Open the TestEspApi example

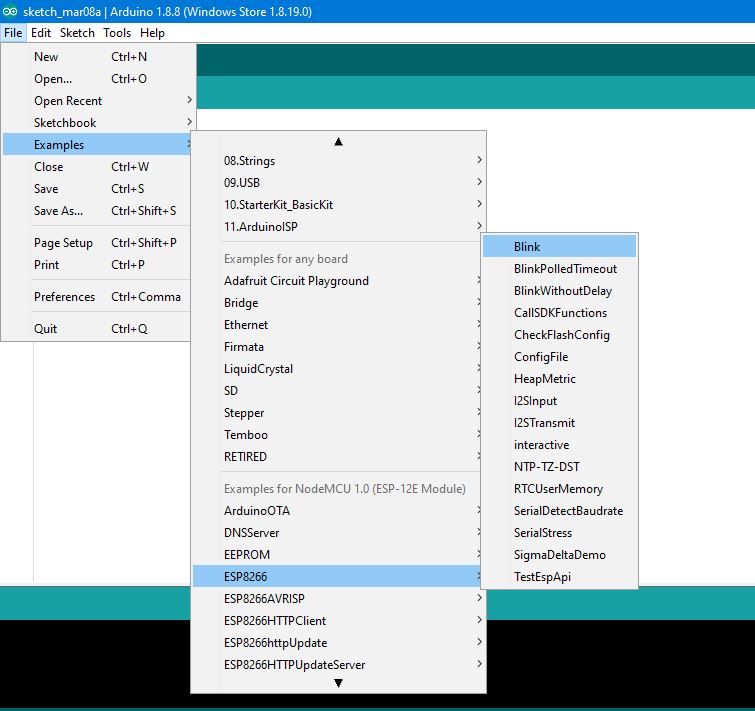point(560,577)
